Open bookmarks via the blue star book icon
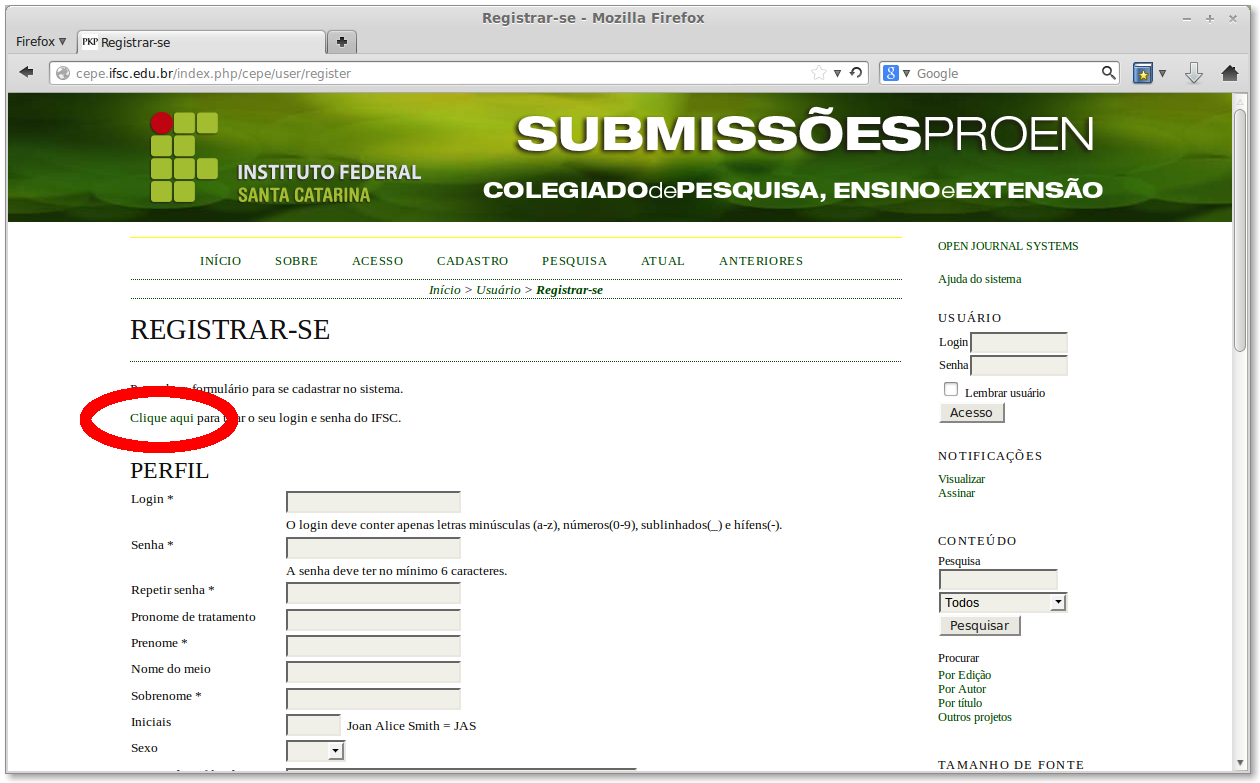Screen dimensions: 1260x783 point(1142,72)
